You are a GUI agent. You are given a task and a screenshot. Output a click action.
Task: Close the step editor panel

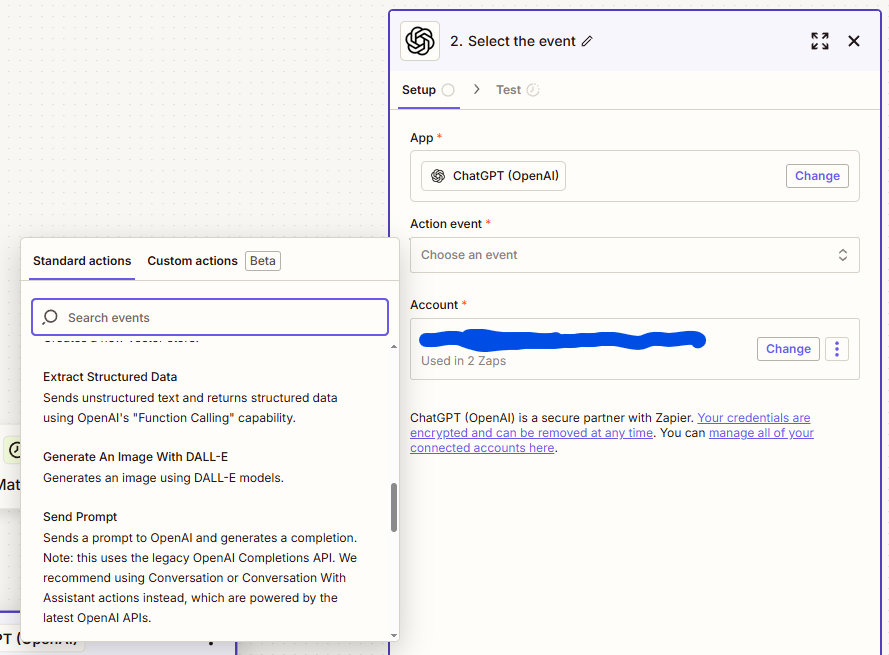853,41
